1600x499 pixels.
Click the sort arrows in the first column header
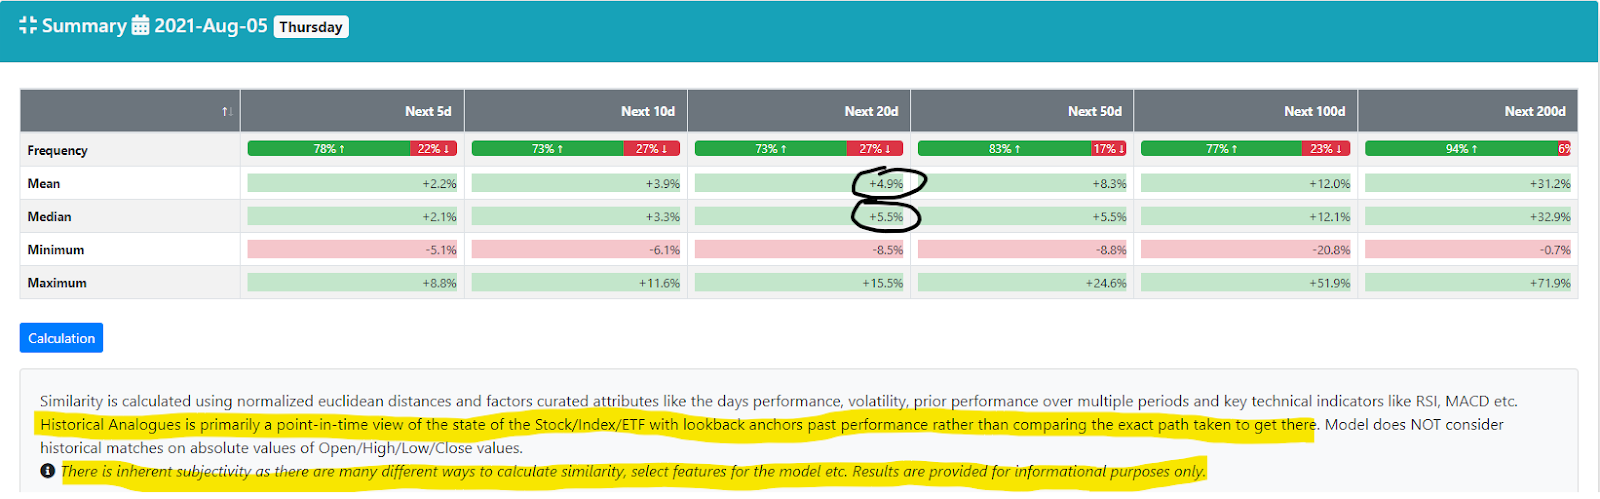227,112
